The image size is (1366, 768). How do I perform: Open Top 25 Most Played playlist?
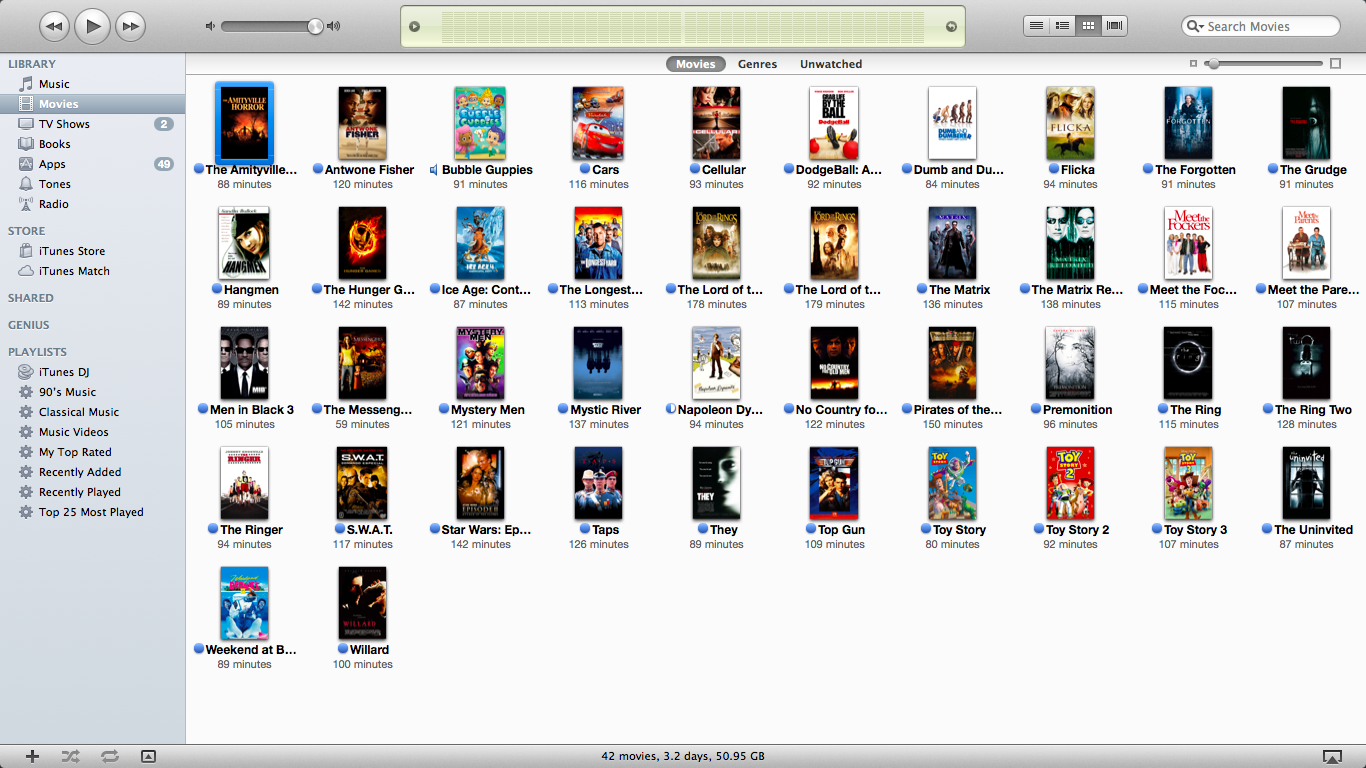pos(92,512)
